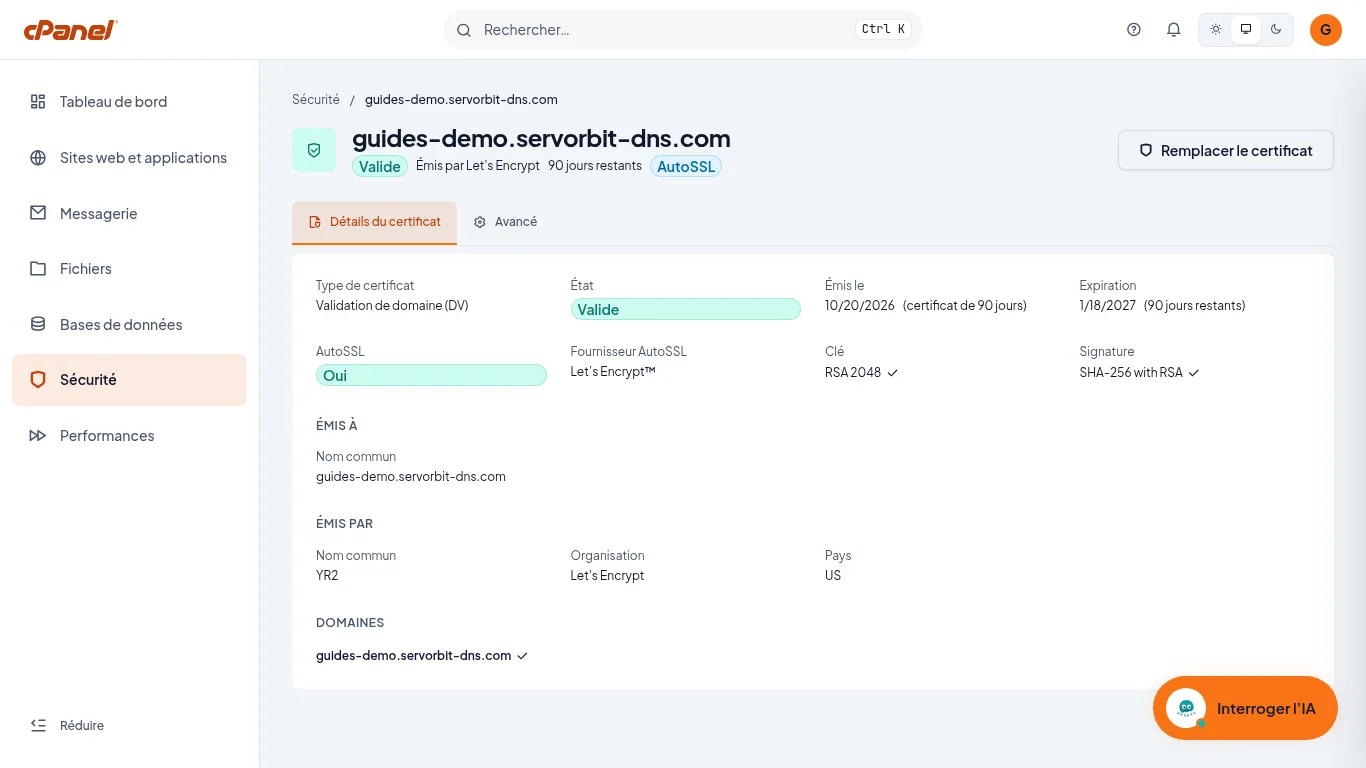Screen dimensions: 1366x768
Task: Click the issue date 10/20/2026
Action: tap(860, 306)
